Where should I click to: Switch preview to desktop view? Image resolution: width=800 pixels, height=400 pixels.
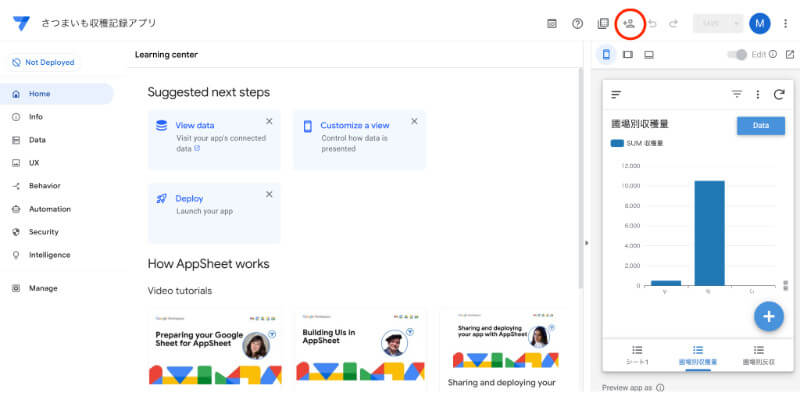649,54
